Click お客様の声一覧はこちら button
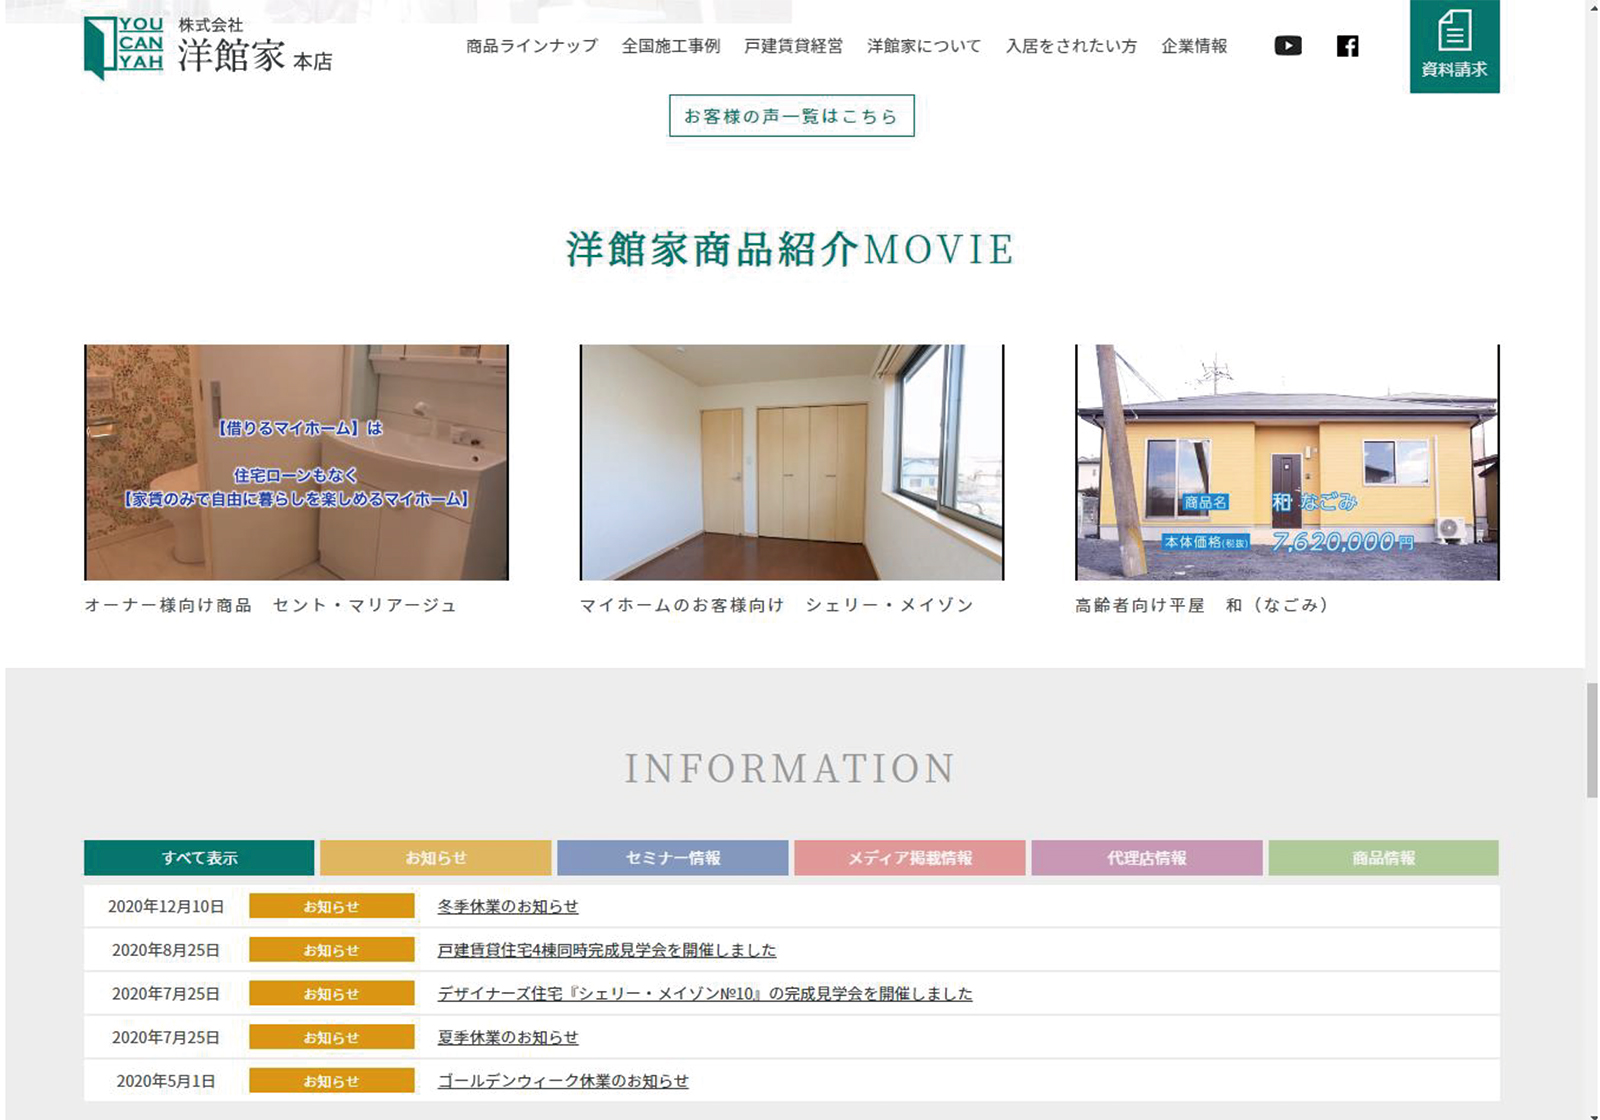 tap(791, 116)
